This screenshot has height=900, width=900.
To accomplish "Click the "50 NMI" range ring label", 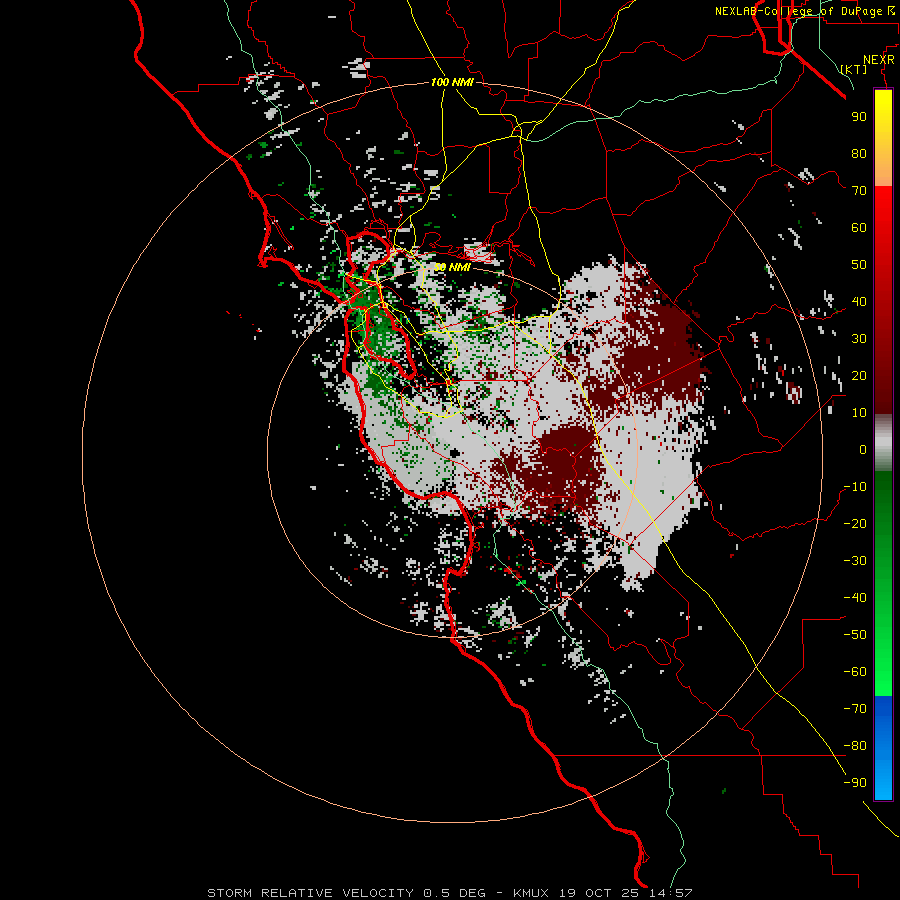I will click(452, 267).
